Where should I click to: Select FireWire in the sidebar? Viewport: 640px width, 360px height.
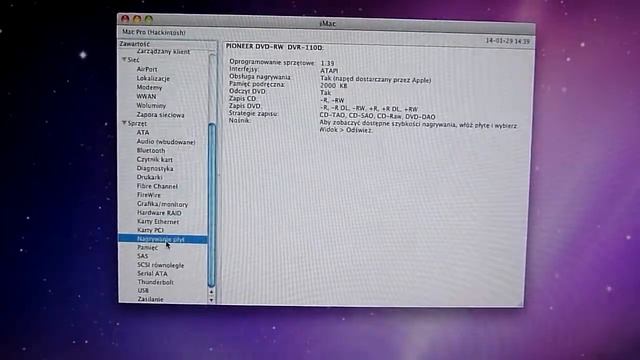(x=149, y=195)
